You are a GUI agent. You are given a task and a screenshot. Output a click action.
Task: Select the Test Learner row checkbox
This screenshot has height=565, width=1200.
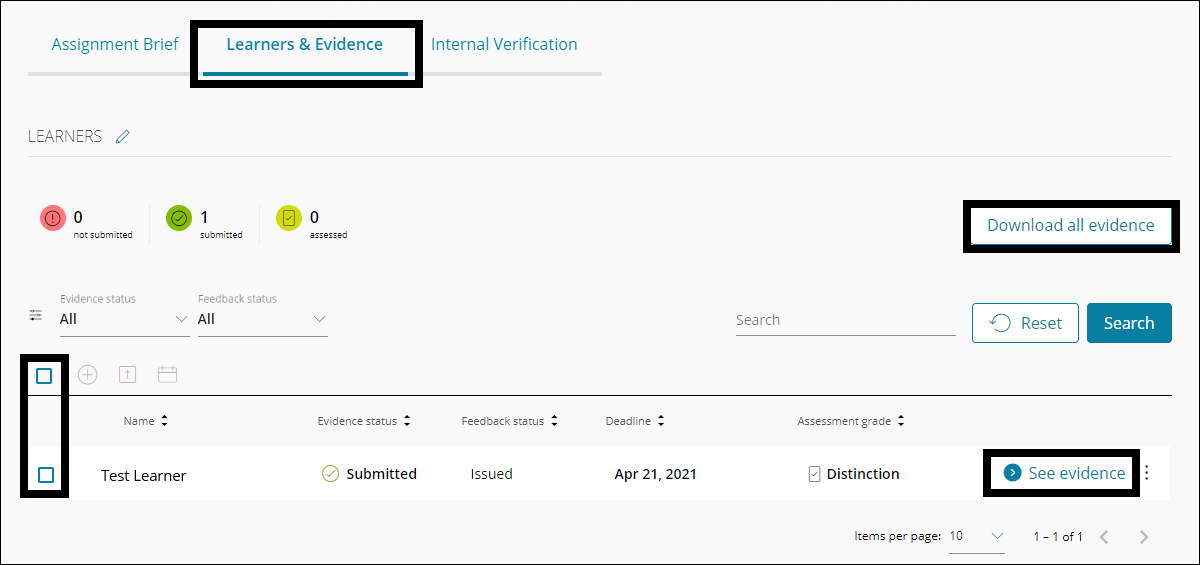[46, 475]
